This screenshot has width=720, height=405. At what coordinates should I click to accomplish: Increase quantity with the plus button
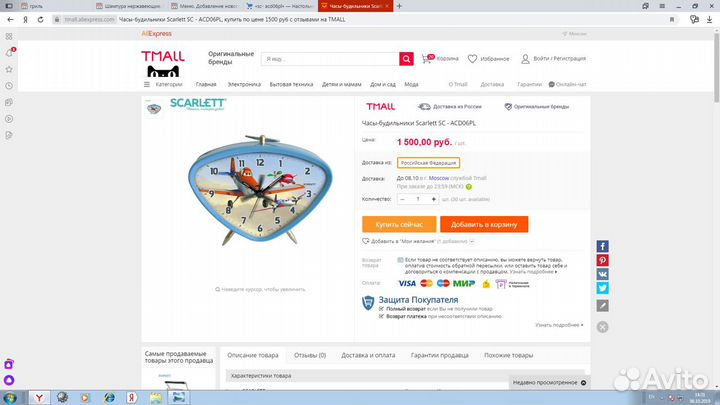pyautogui.click(x=433, y=199)
